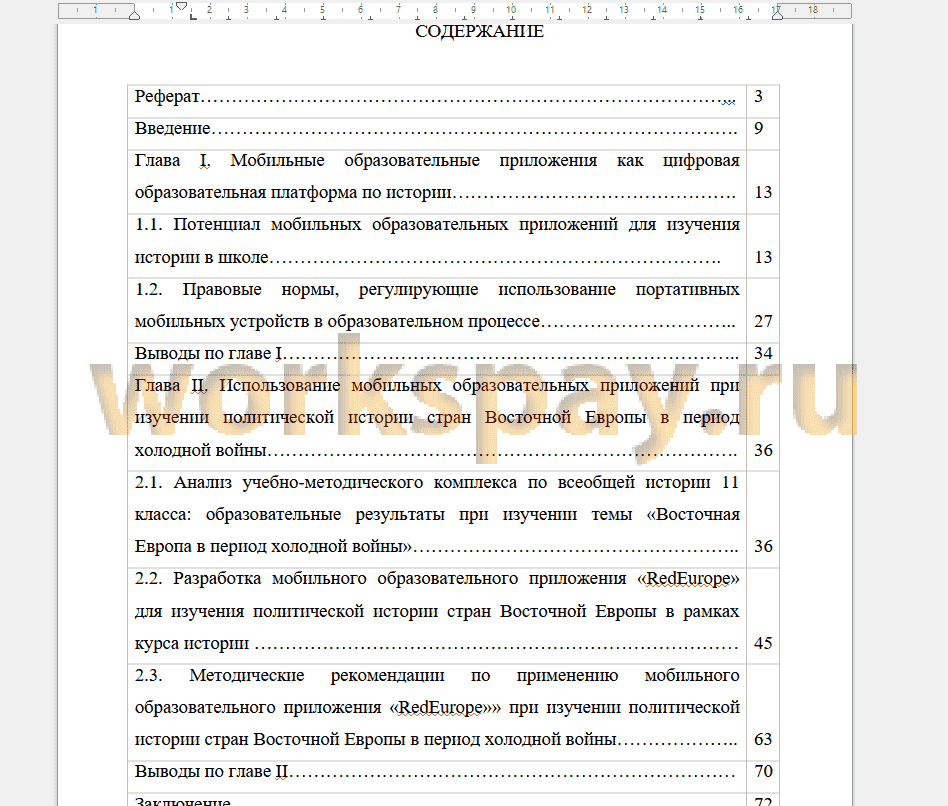This screenshot has height=806, width=948.
Task: Click the first-line indent marker on ruler
Action: click(x=181, y=6)
